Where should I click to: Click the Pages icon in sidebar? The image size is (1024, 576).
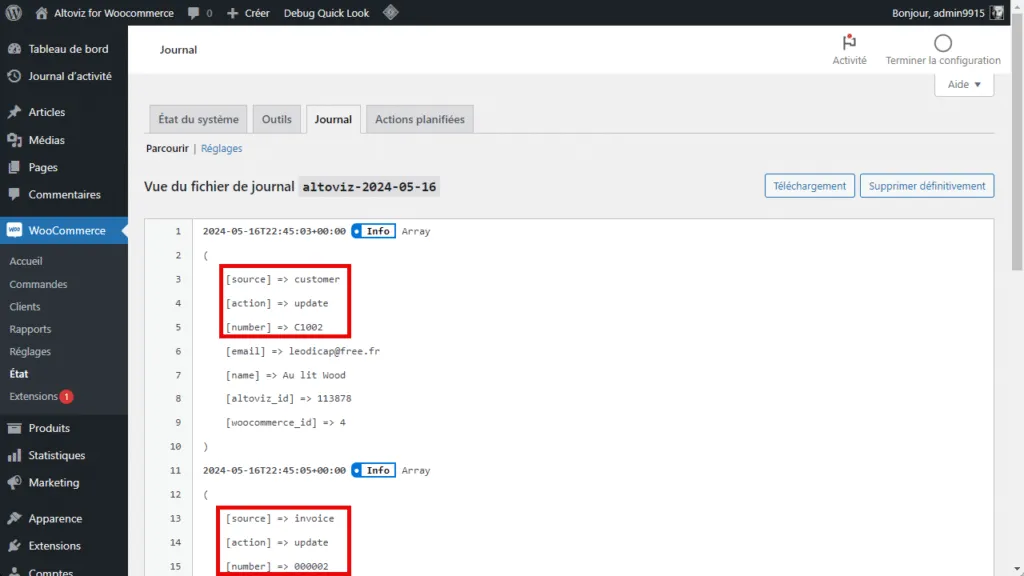click(x=14, y=167)
